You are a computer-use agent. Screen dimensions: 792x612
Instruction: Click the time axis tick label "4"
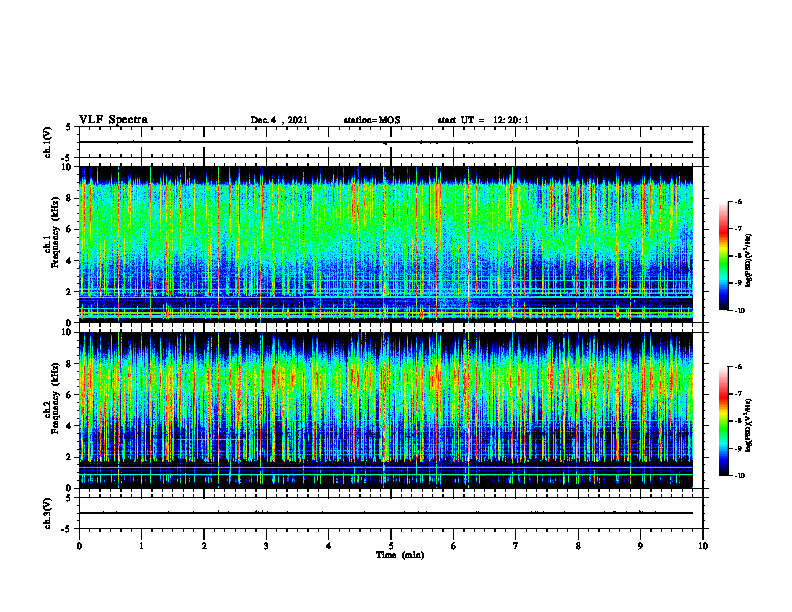(329, 546)
